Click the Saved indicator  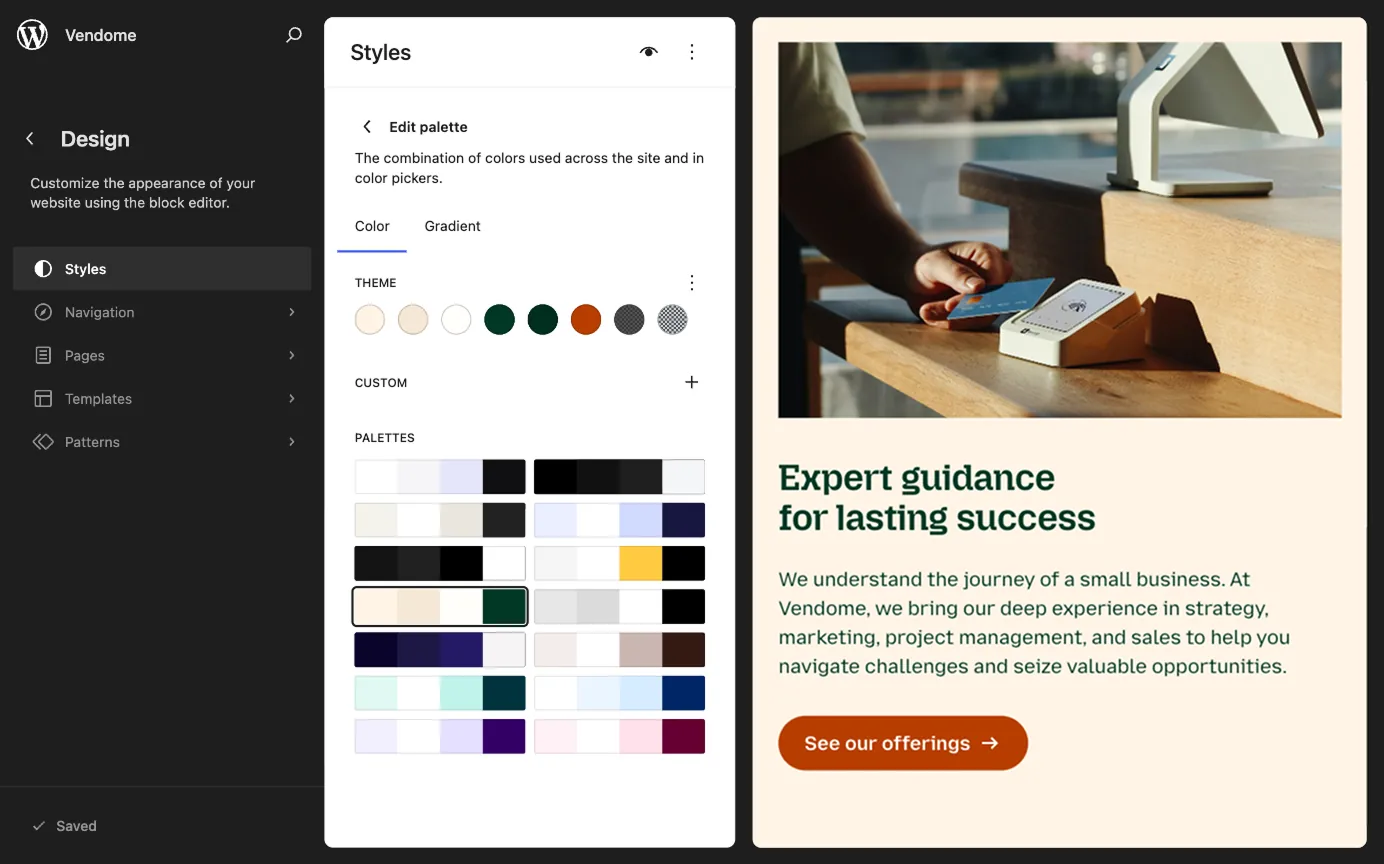66,825
